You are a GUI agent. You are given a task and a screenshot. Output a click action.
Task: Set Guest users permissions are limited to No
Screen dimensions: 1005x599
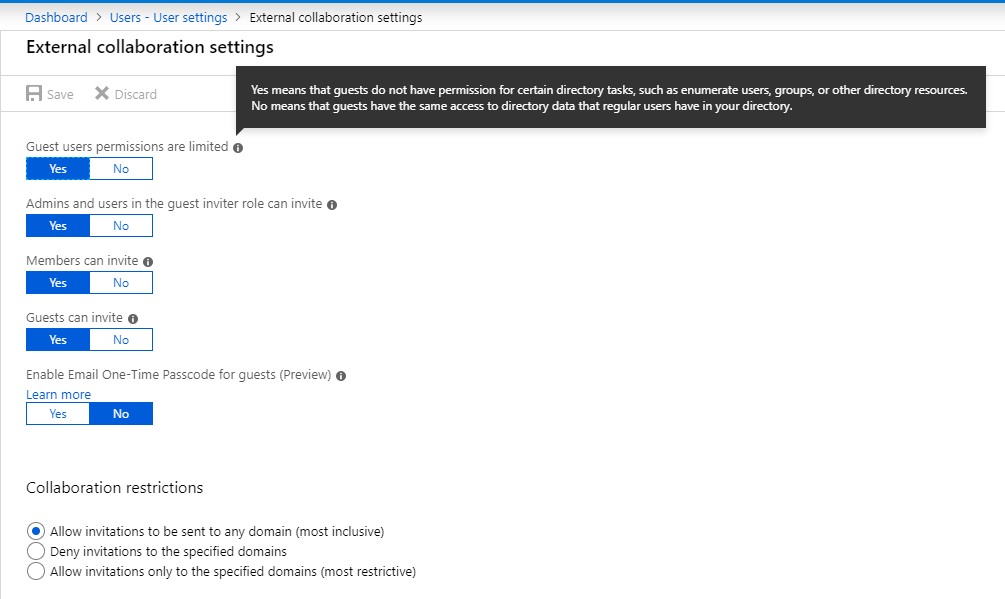[x=121, y=168]
